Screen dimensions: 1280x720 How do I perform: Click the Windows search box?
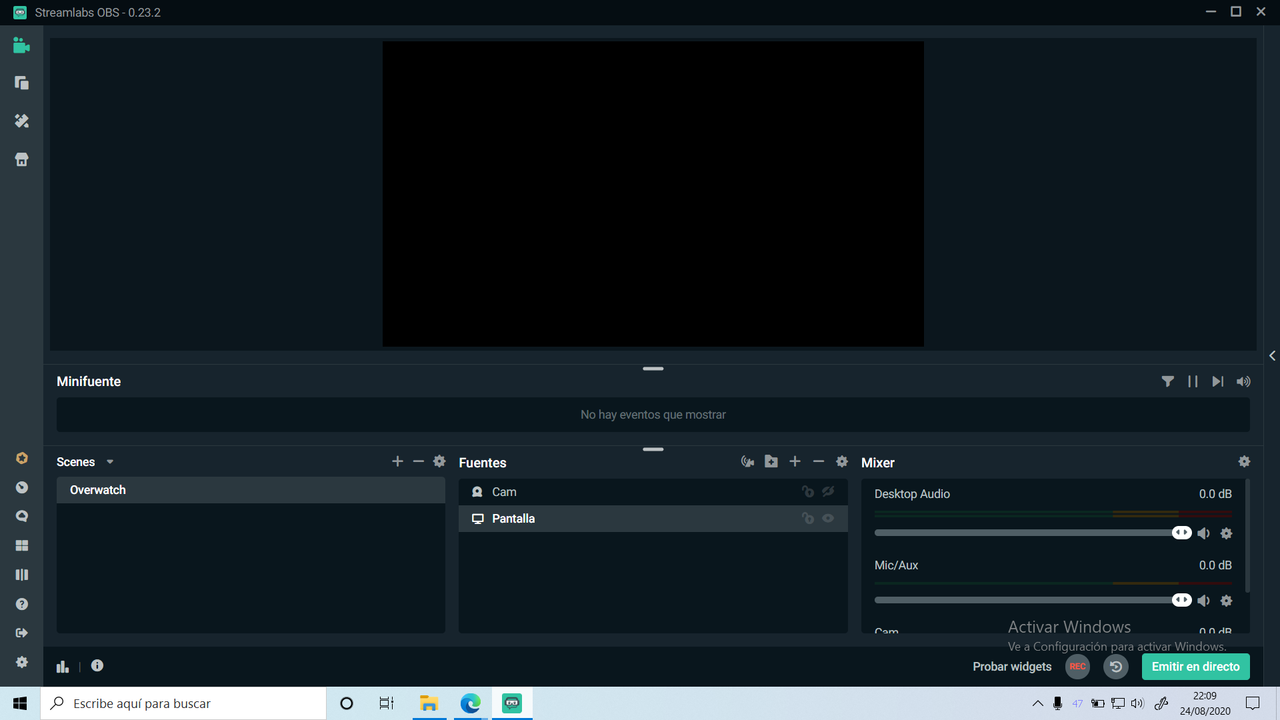(x=183, y=703)
